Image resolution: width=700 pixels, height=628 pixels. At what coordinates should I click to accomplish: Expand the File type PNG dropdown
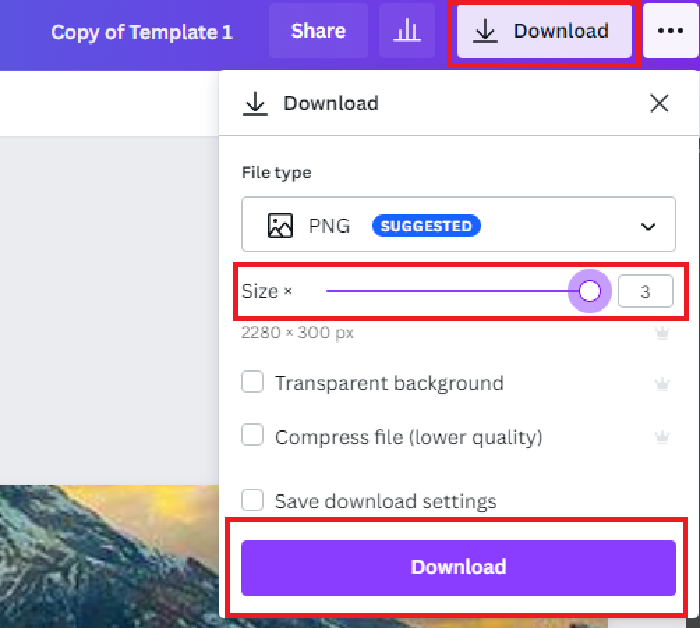[458, 226]
